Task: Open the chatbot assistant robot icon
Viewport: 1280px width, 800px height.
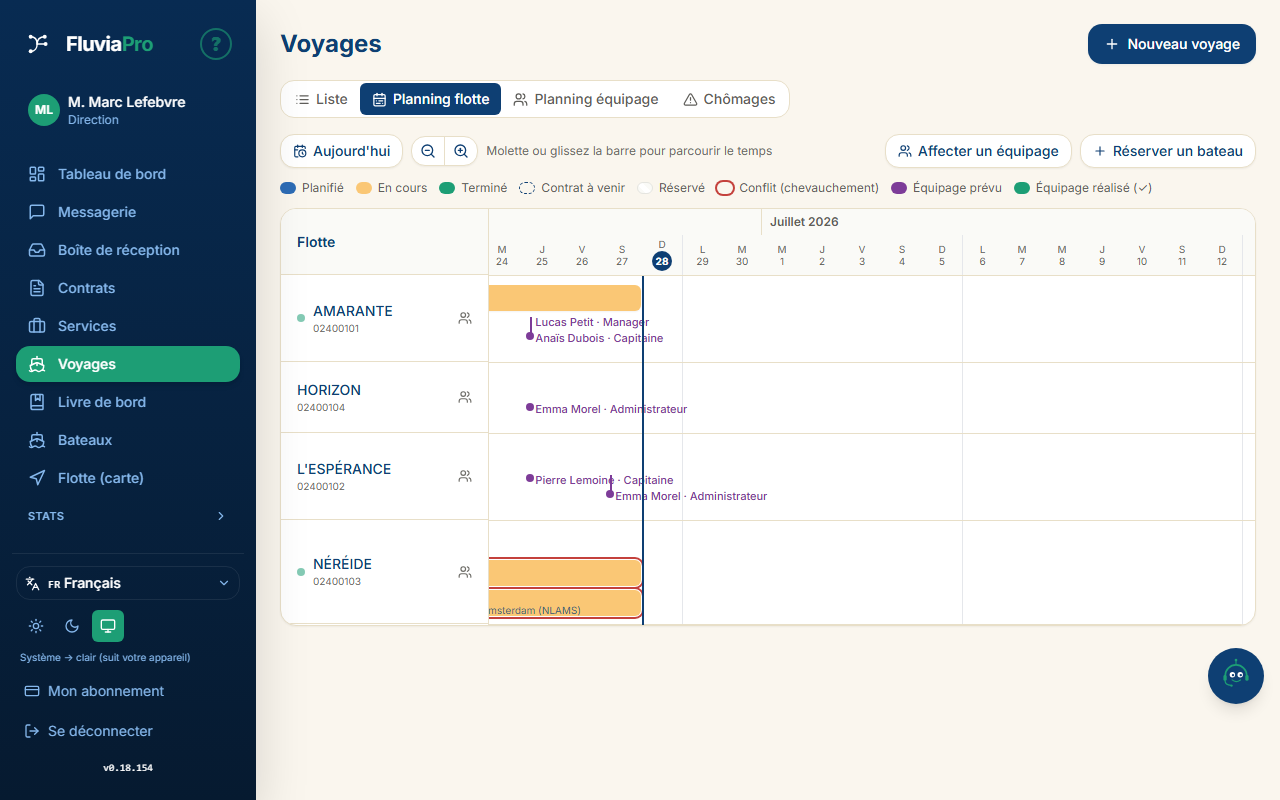Action: (x=1236, y=676)
